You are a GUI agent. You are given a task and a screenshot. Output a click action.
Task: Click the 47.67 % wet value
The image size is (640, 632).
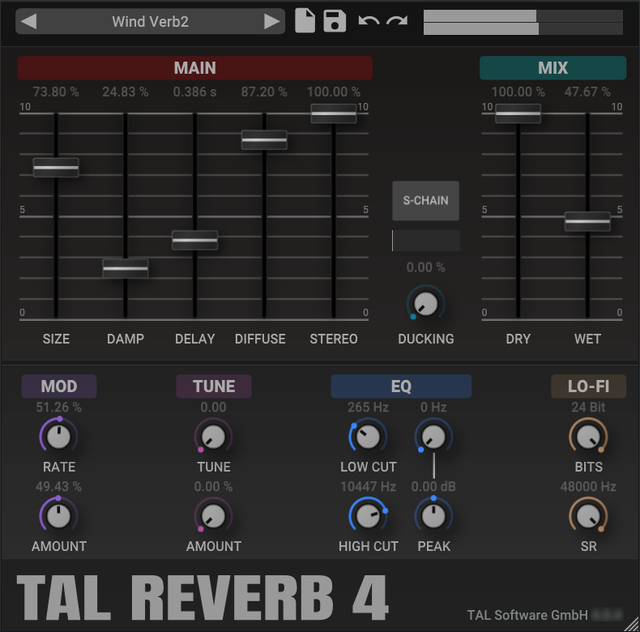(588, 91)
